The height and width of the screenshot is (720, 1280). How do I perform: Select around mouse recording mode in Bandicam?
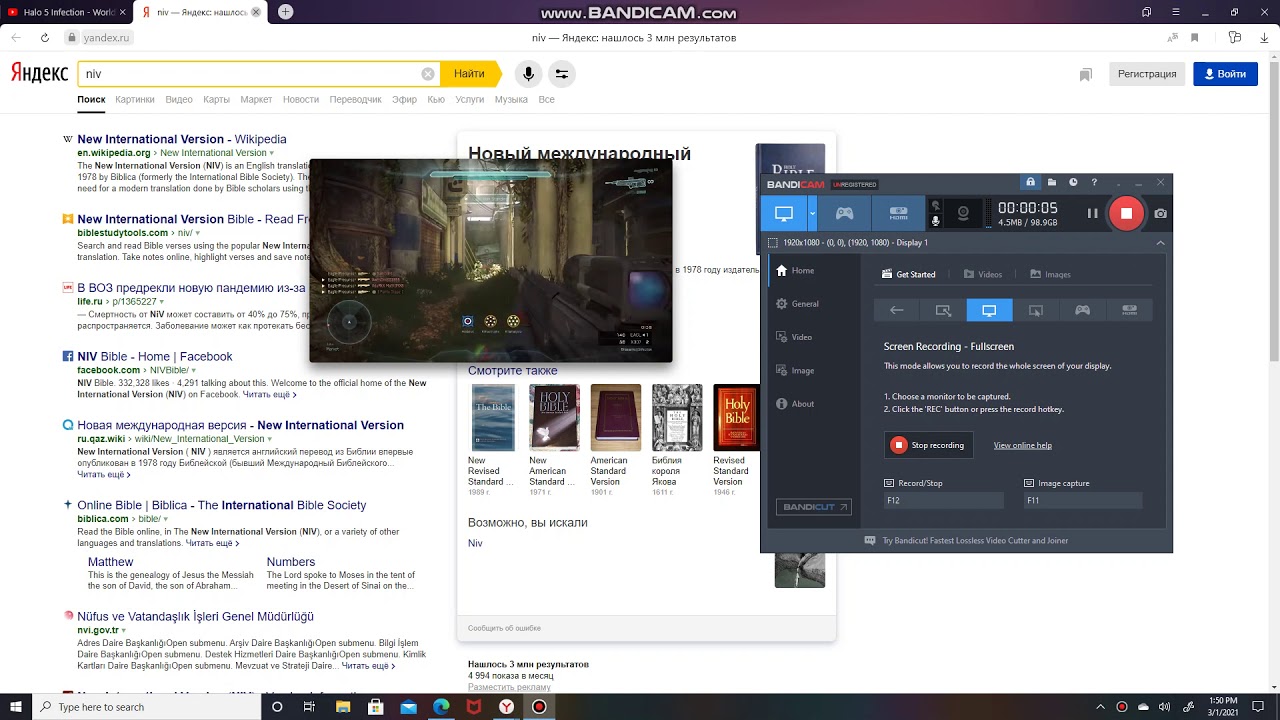coord(1036,310)
